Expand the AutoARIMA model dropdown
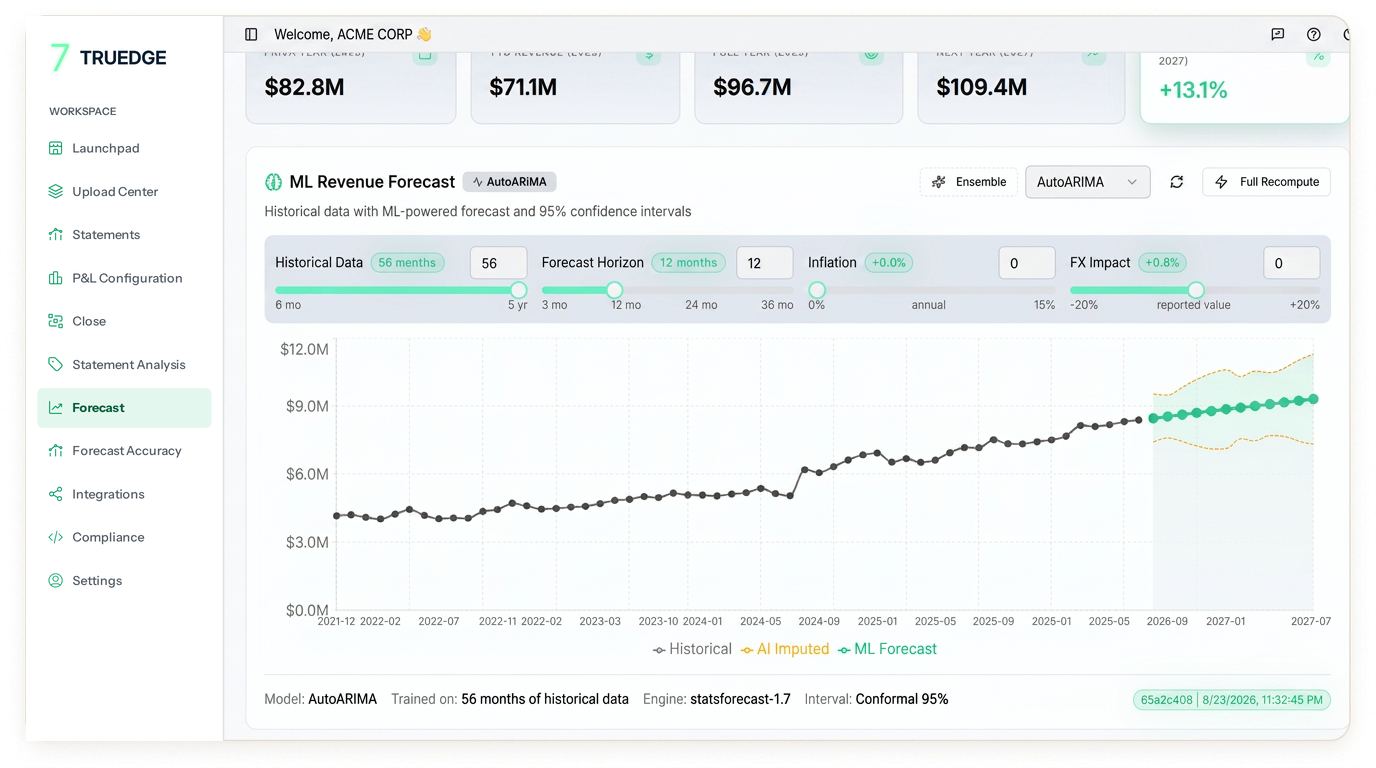 [x=1087, y=182]
